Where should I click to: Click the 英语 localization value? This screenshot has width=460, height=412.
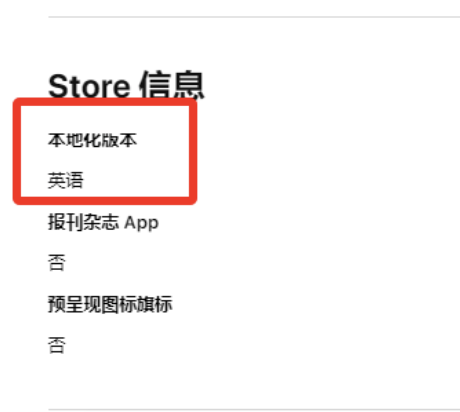pyautogui.click(x=65, y=180)
